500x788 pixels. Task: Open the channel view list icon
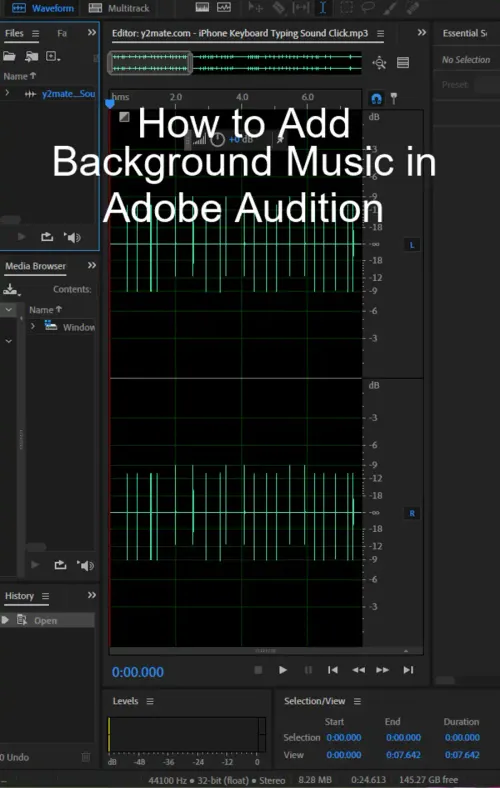pyautogui.click(x=403, y=63)
